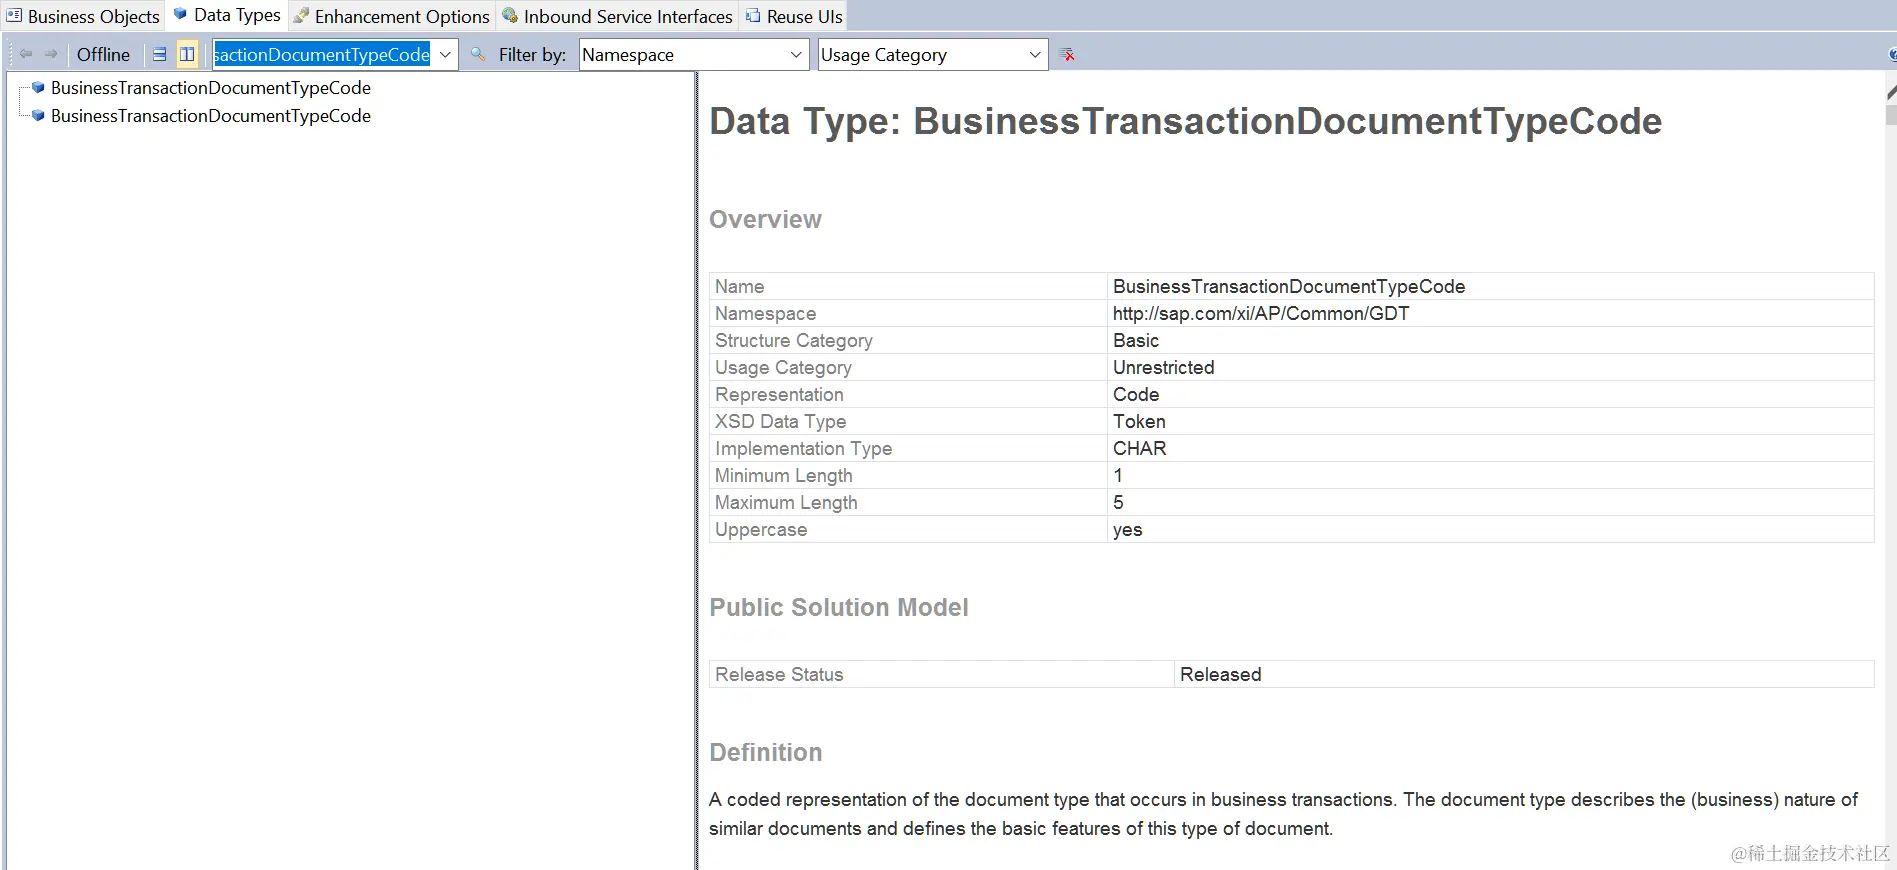Click the Representation row label
1897x870 pixels.
(x=779, y=394)
